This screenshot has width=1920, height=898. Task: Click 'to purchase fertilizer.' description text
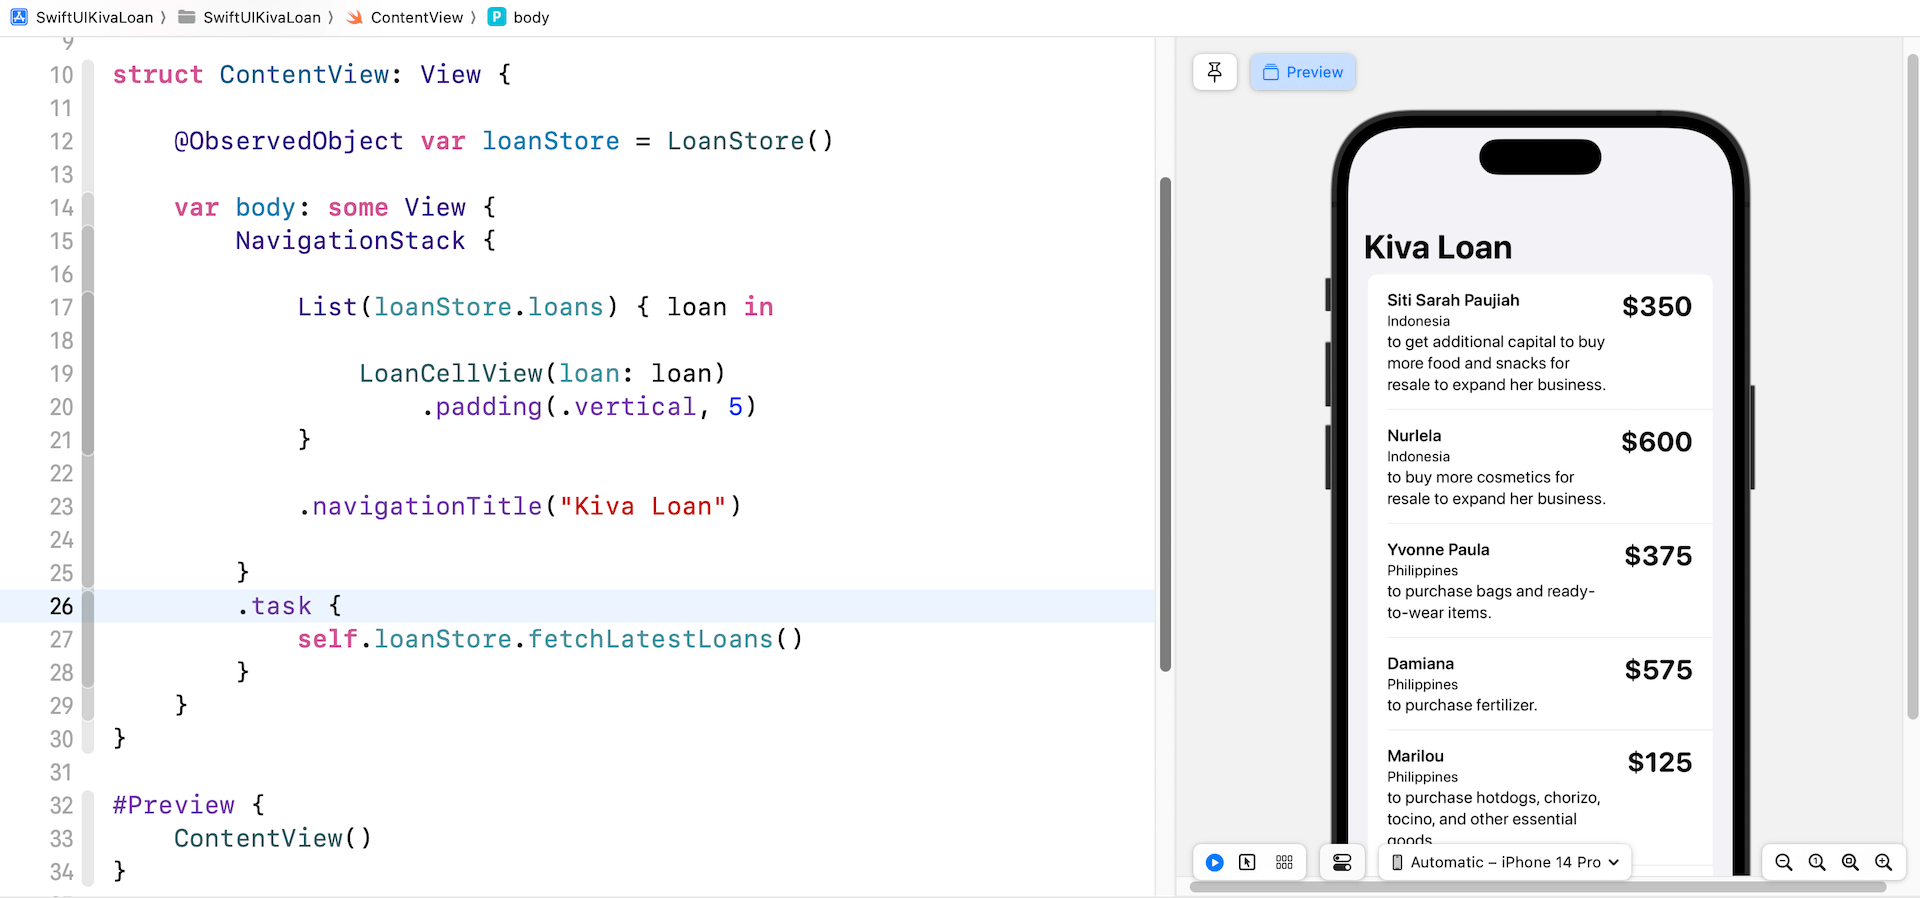pyautogui.click(x=1462, y=705)
